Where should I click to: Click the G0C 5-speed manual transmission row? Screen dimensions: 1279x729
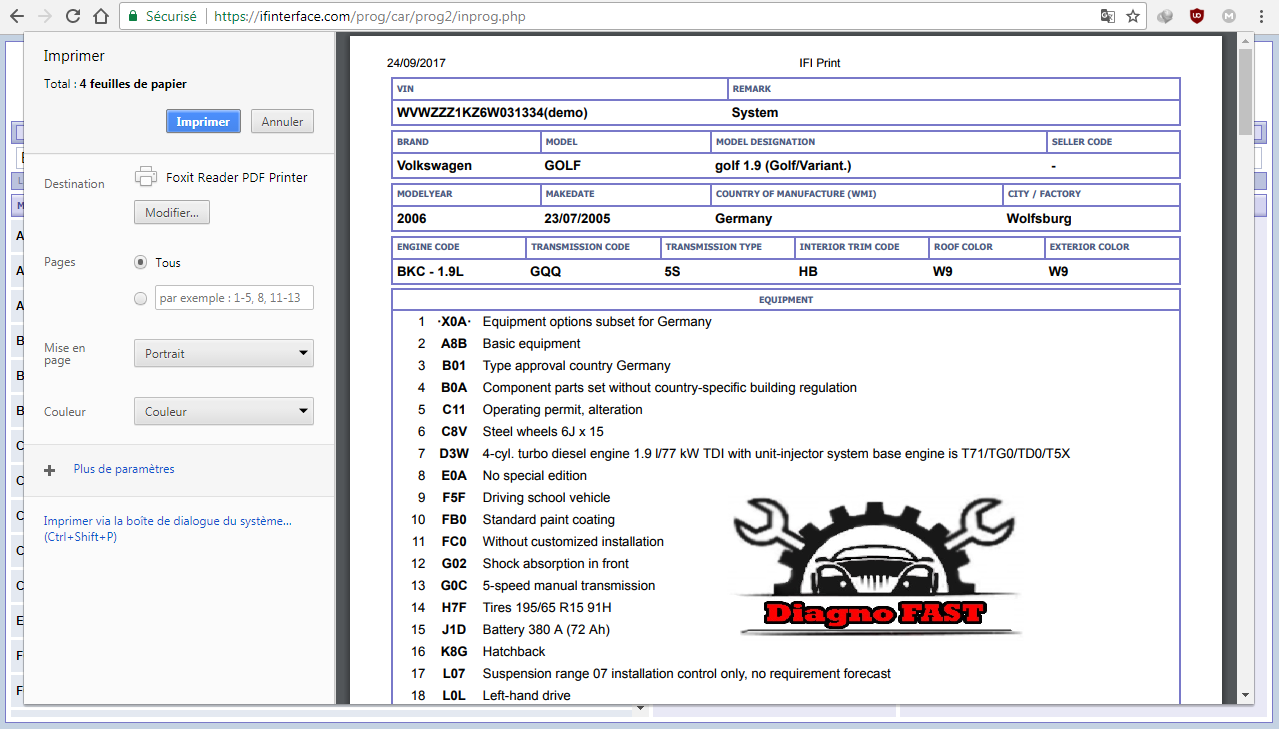533,586
